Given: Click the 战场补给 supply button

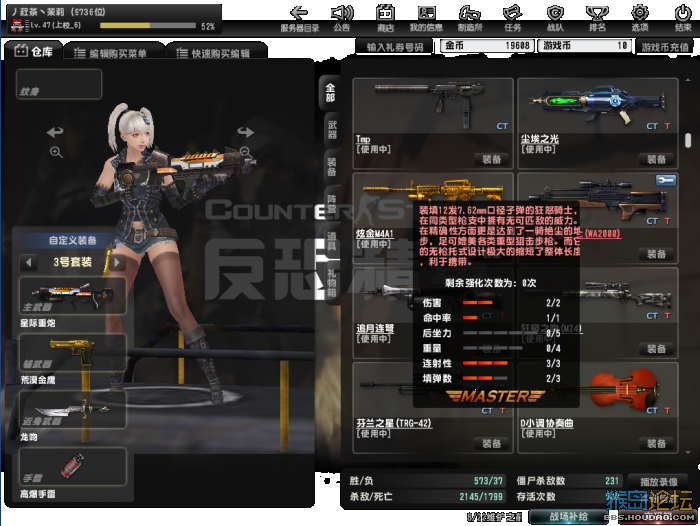Looking at the screenshot, I should click(x=568, y=517).
